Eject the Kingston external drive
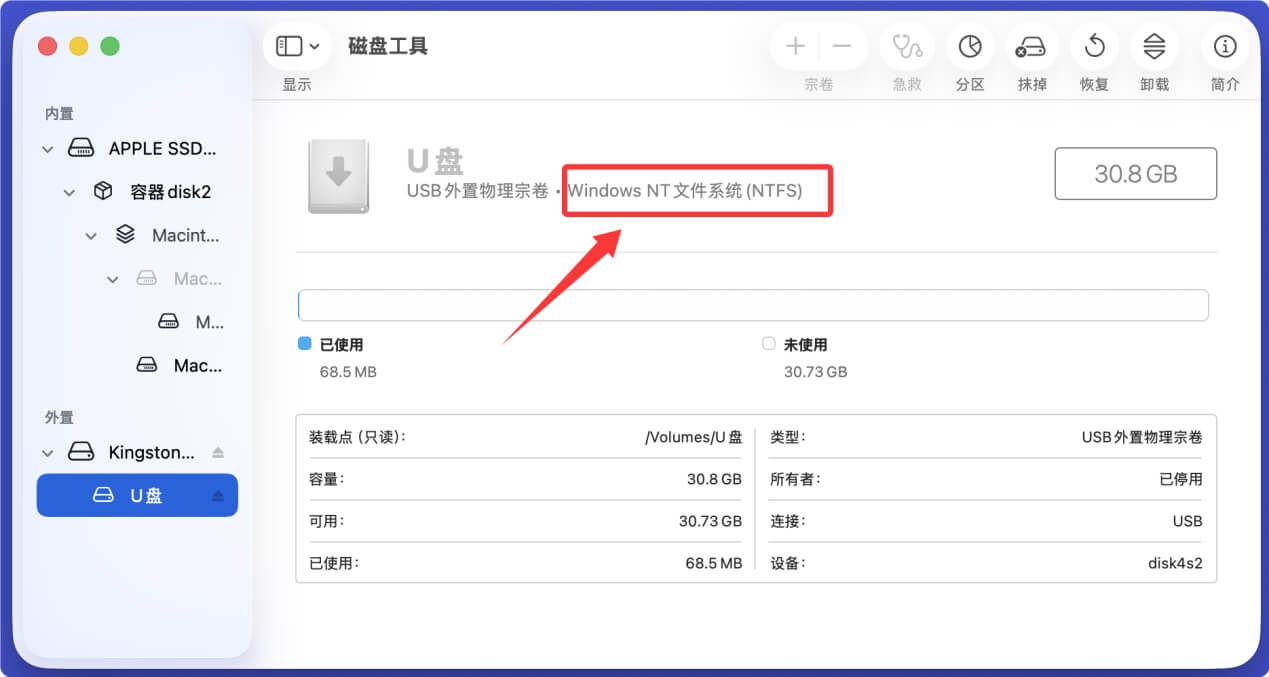The image size is (1269, 677). point(218,451)
